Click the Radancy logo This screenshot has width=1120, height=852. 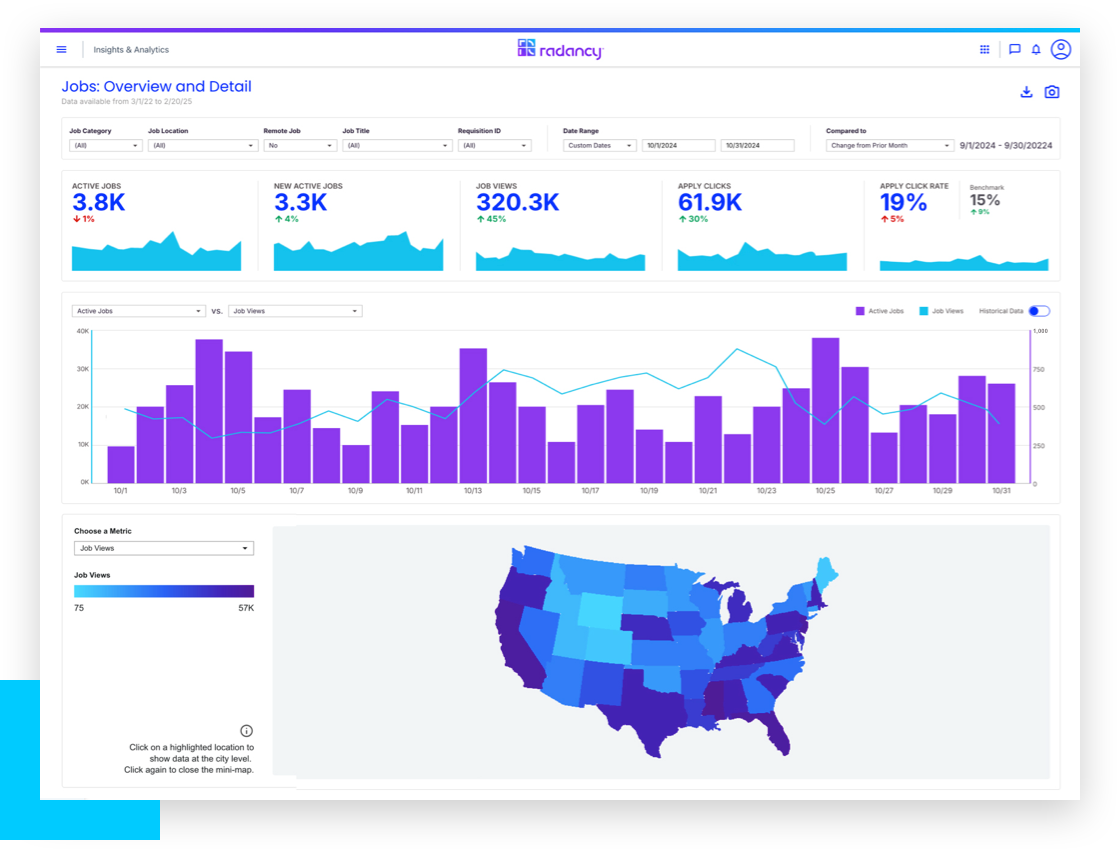[x=560, y=49]
